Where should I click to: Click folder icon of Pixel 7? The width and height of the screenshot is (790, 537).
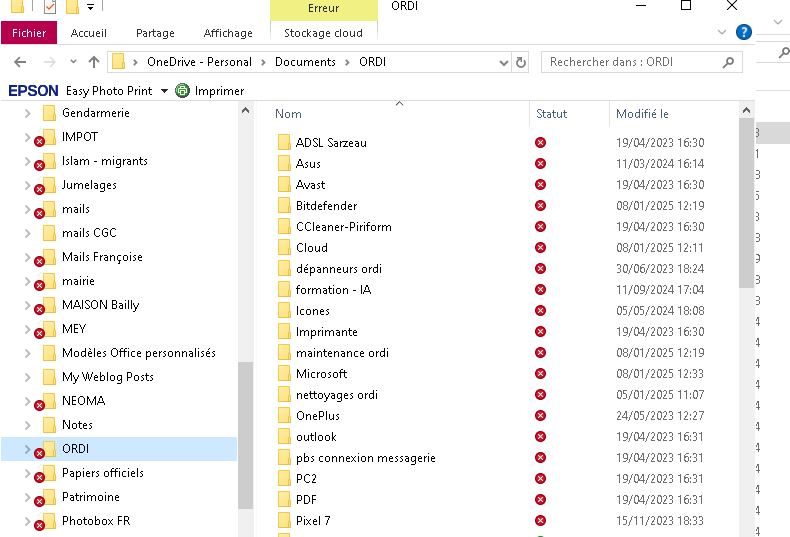click(284, 520)
